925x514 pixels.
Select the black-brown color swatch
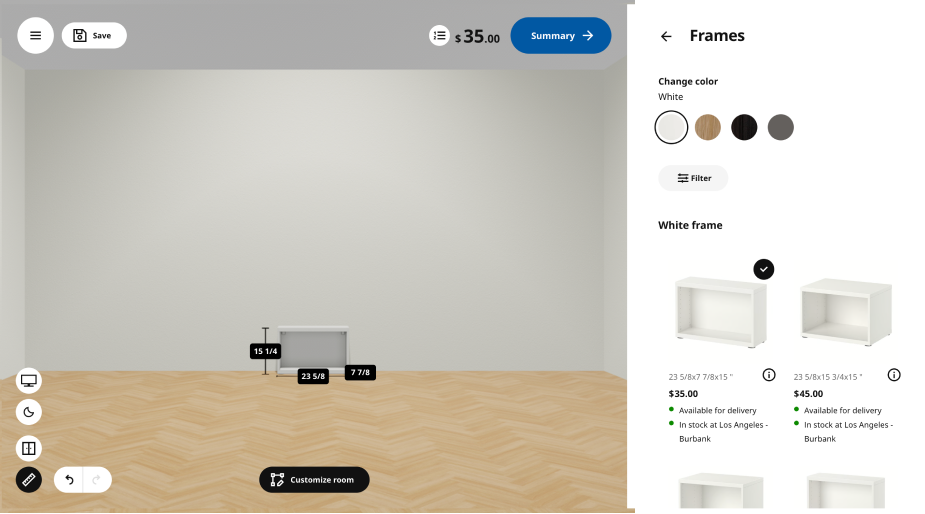point(744,127)
